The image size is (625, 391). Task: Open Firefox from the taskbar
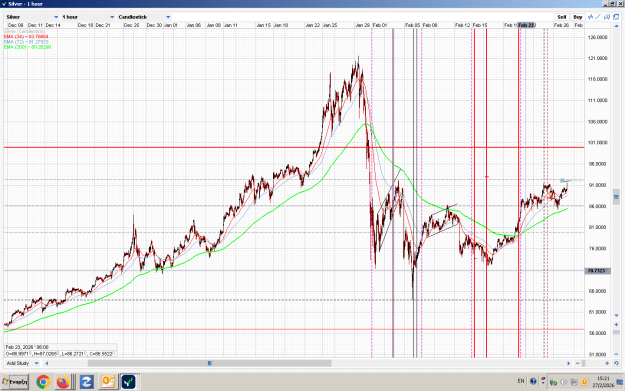pos(63,382)
